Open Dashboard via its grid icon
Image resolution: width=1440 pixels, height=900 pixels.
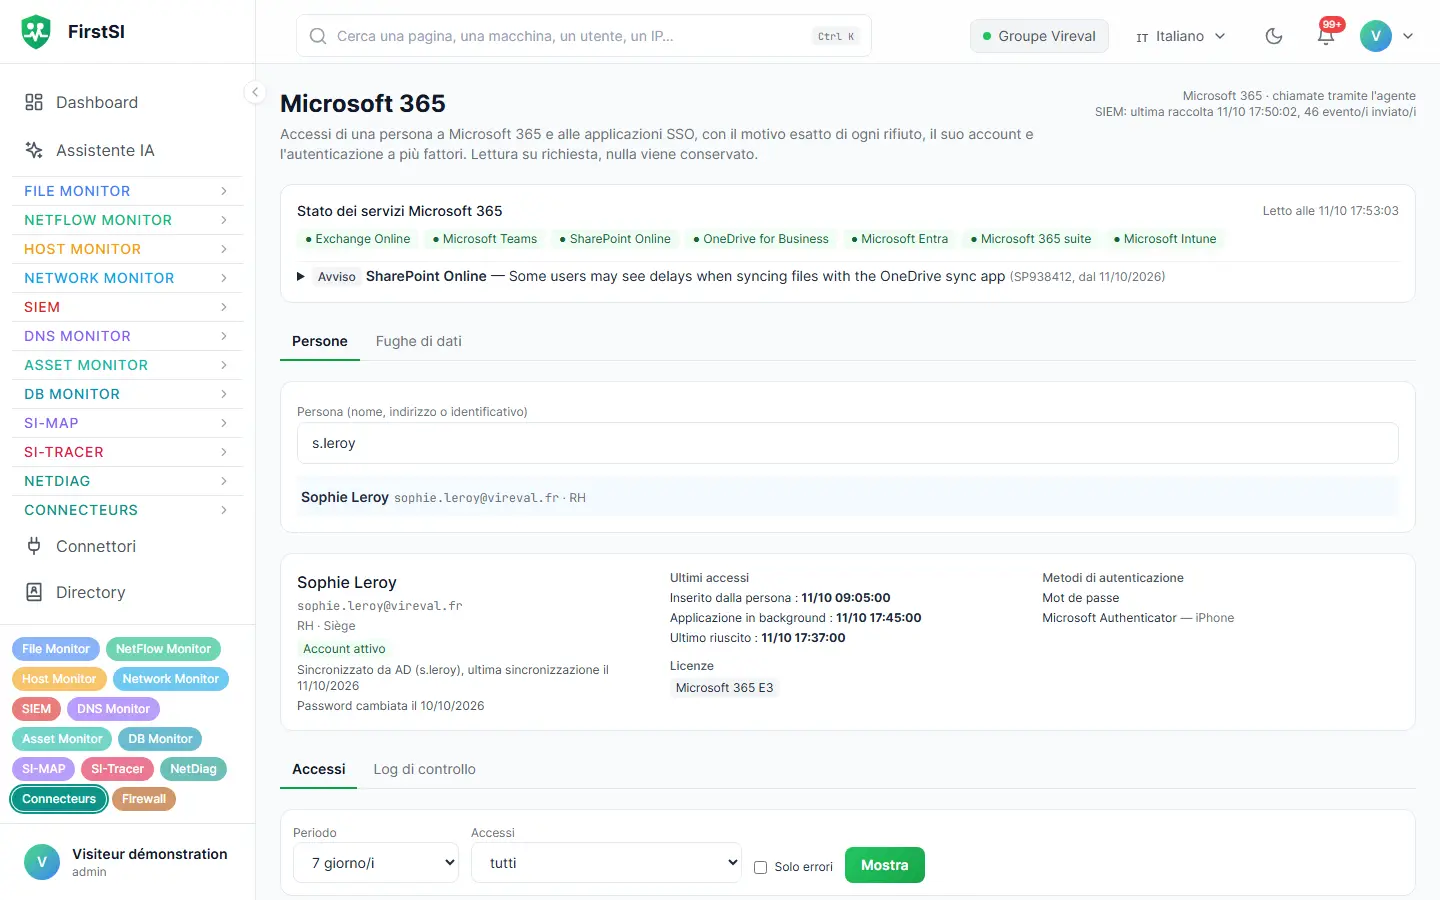click(34, 102)
